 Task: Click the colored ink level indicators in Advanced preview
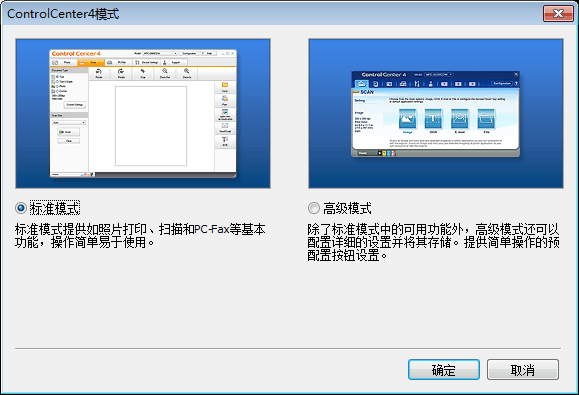387,153
